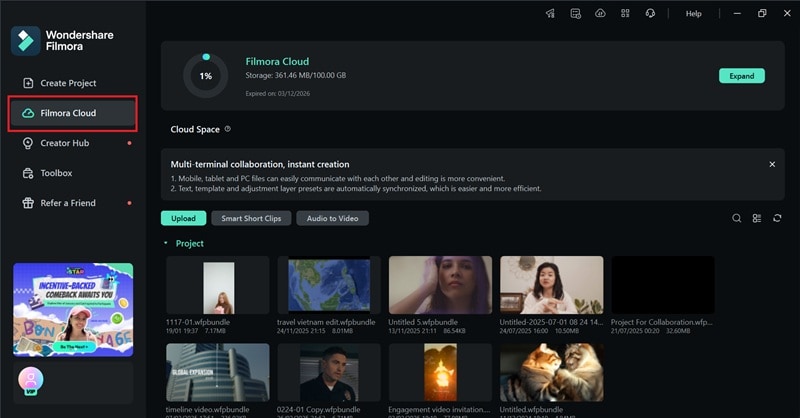This screenshot has width=800, height=418.
Task: Collapse the Project section
Action: (x=165, y=243)
